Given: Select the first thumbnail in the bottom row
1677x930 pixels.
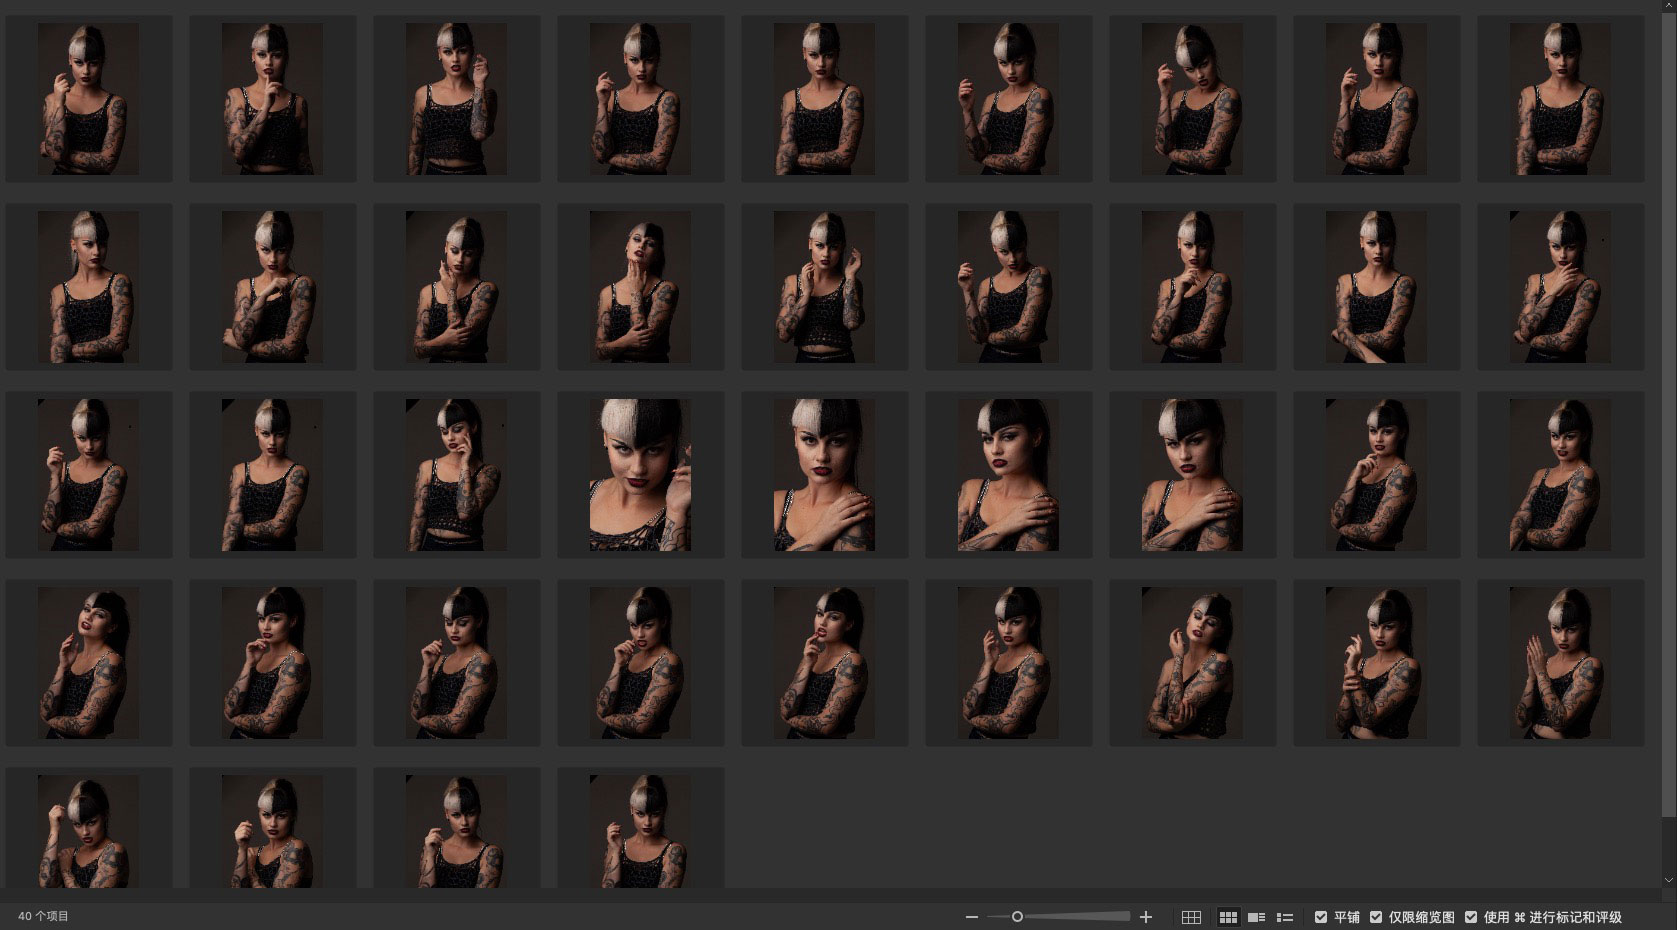Looking at the screenshot, I should [88, 830].
